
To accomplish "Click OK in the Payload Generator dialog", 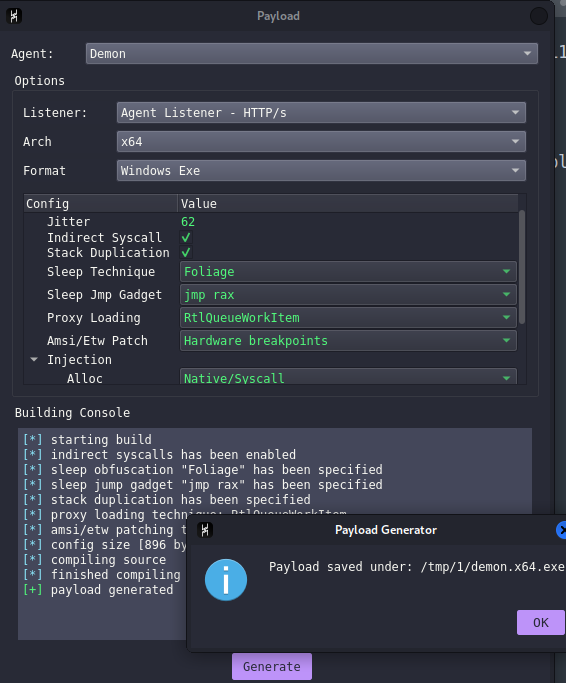I will coord(541,622).
